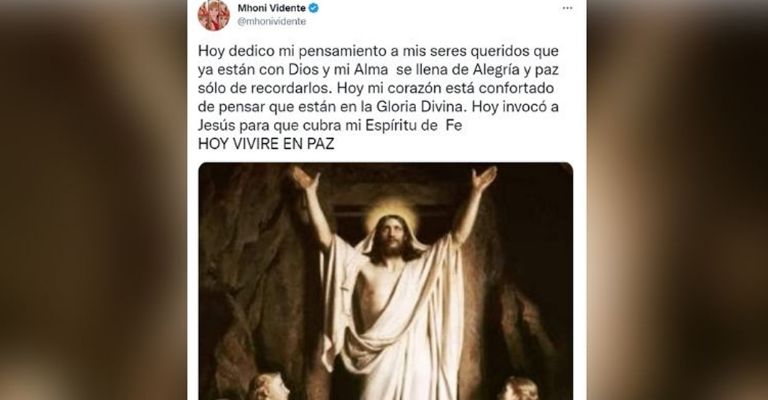Click the kneeling figure's head at the image's bottom left
This screenshot has height=400, width=768.
click(x=268, y=387)
